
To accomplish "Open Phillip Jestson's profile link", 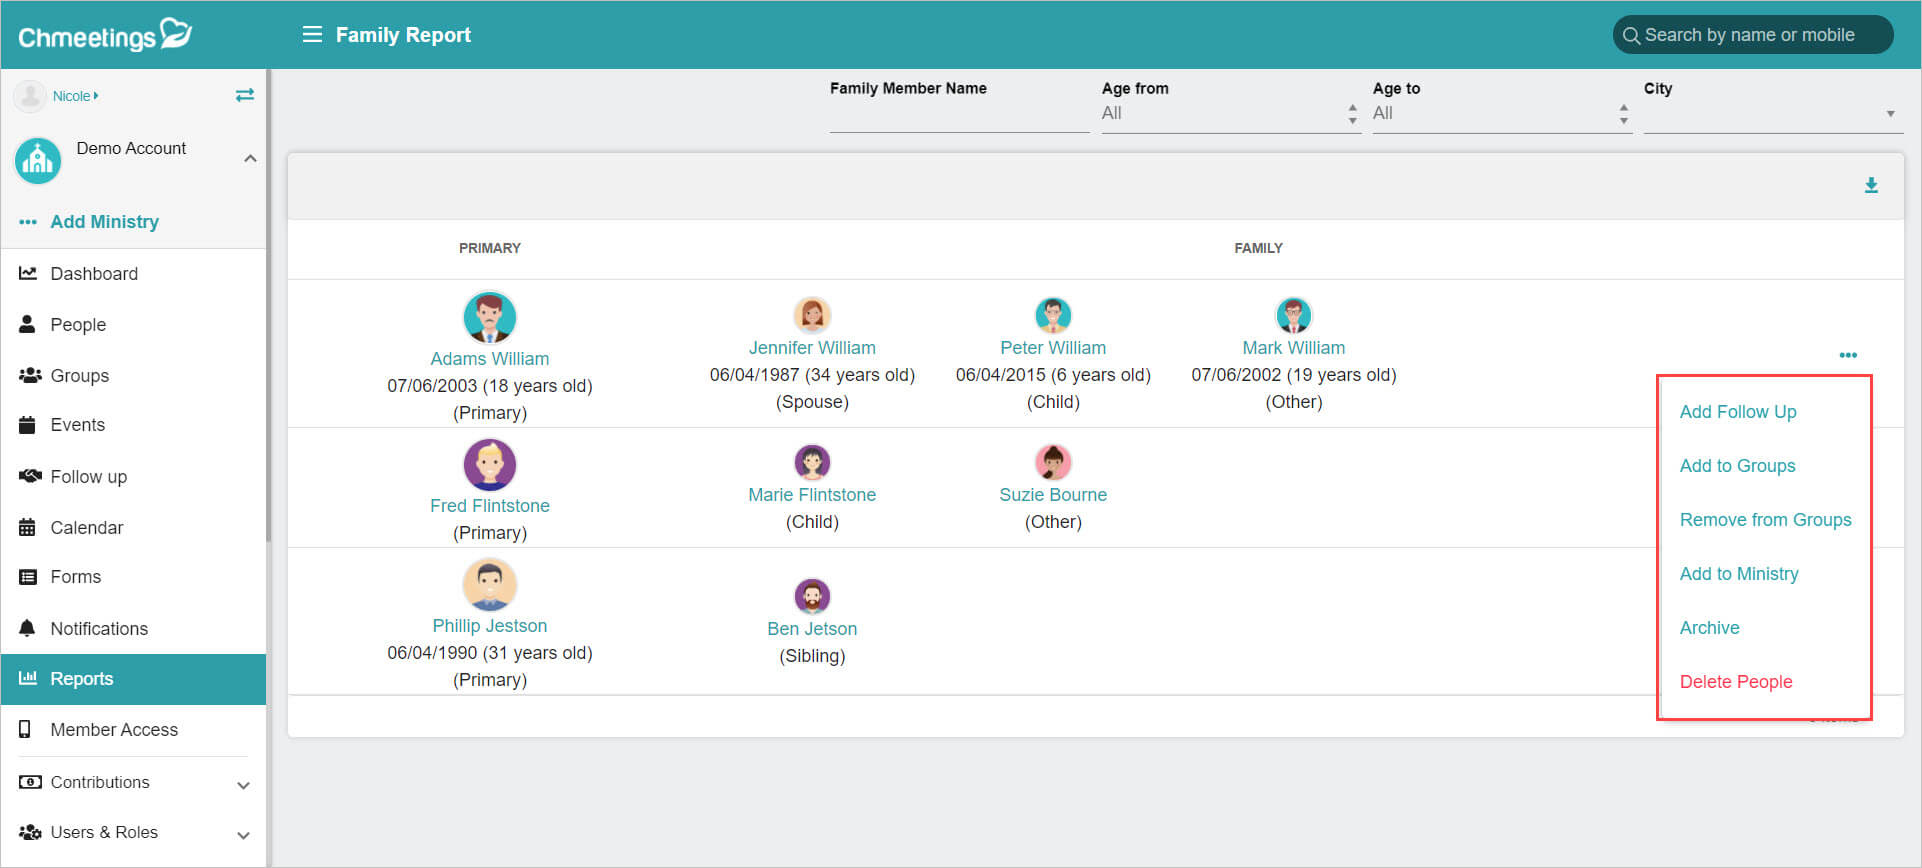I will tap(490, 625).
